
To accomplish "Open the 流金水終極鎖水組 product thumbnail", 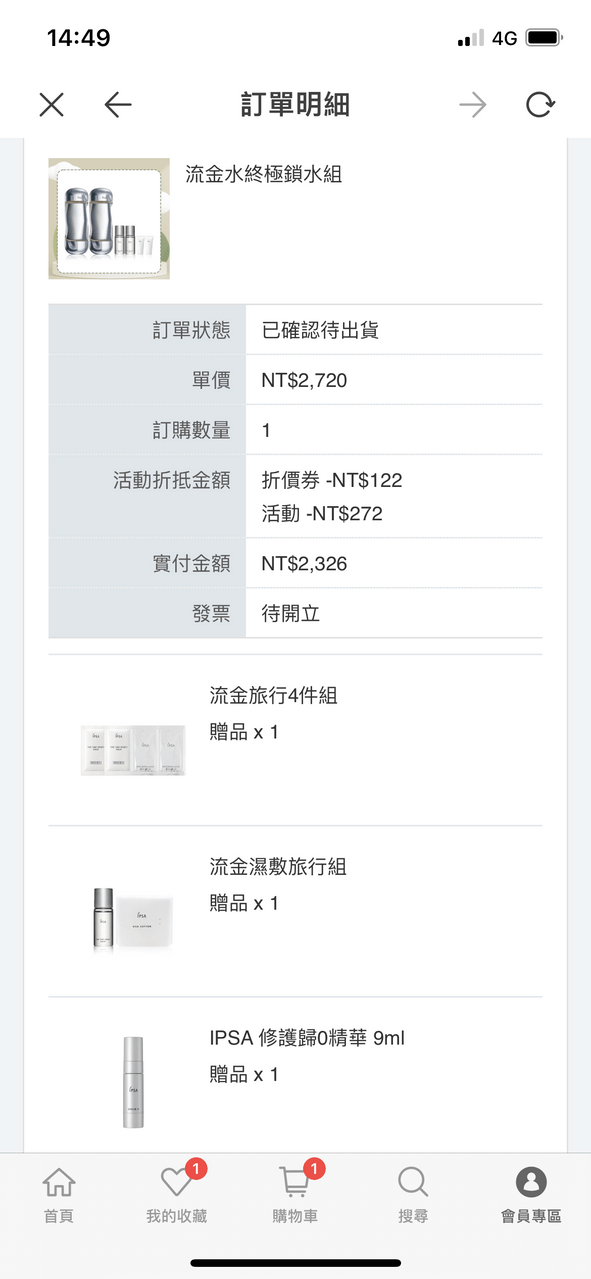I will (108, 217).
